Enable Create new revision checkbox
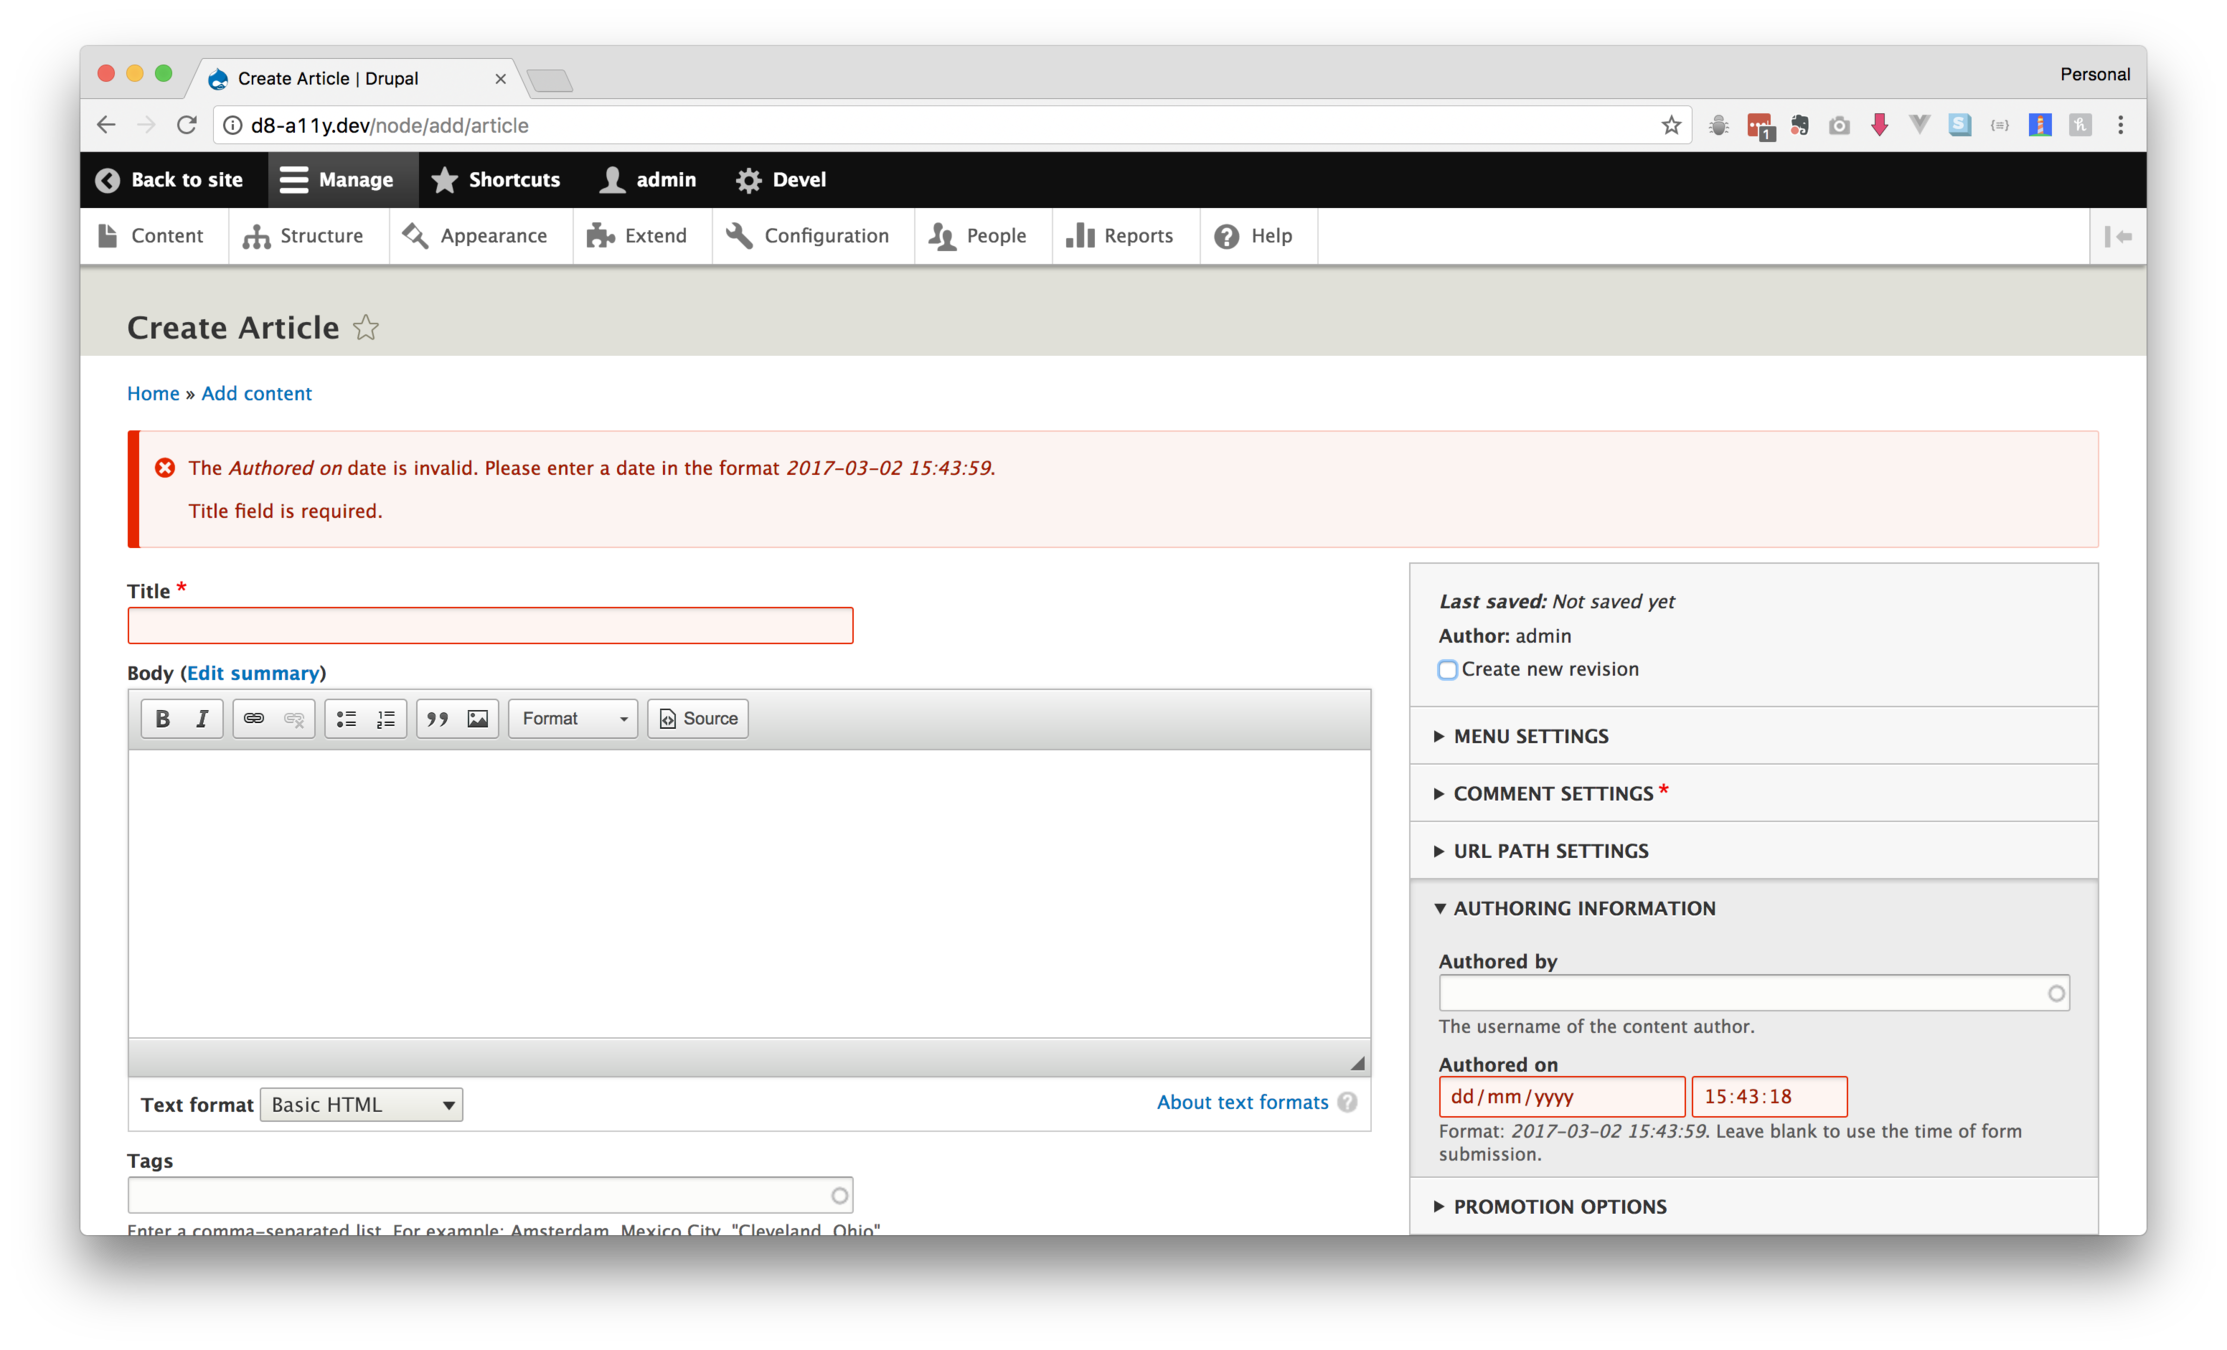This screenshot has height=1350, width=2227. click(1447, 670)
